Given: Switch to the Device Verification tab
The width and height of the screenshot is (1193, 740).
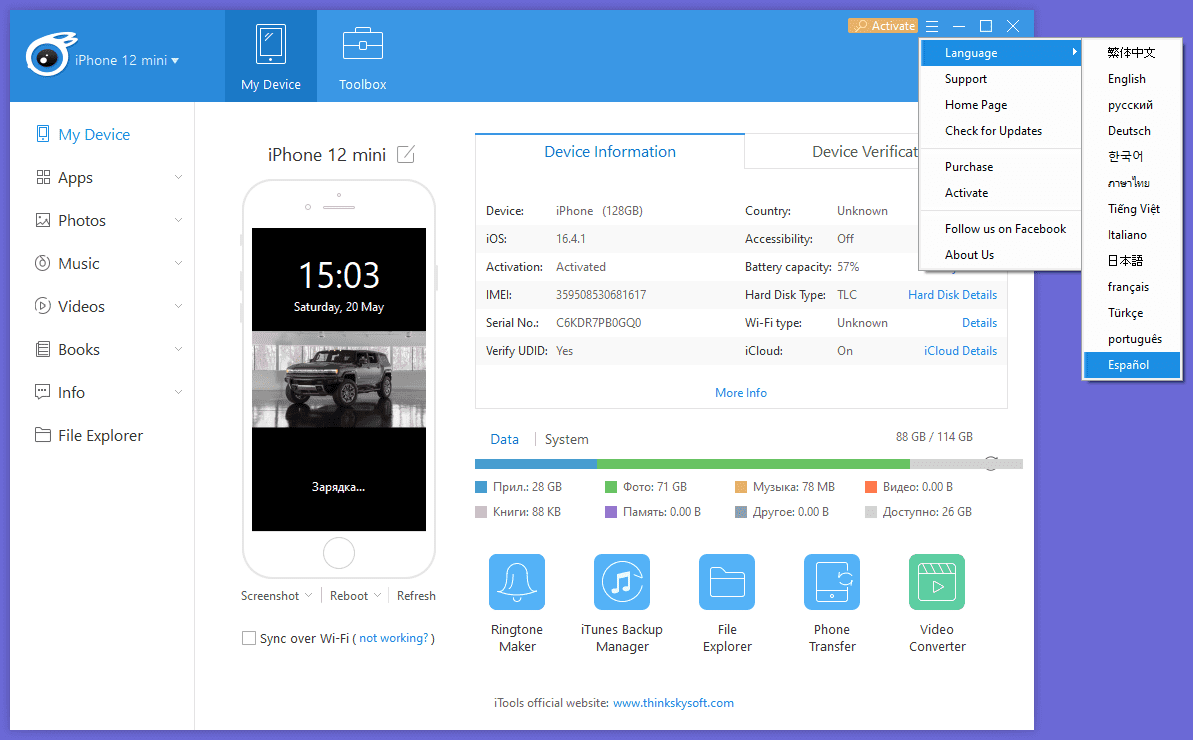Looking at the screenshot, I should (x=865, y=151).
